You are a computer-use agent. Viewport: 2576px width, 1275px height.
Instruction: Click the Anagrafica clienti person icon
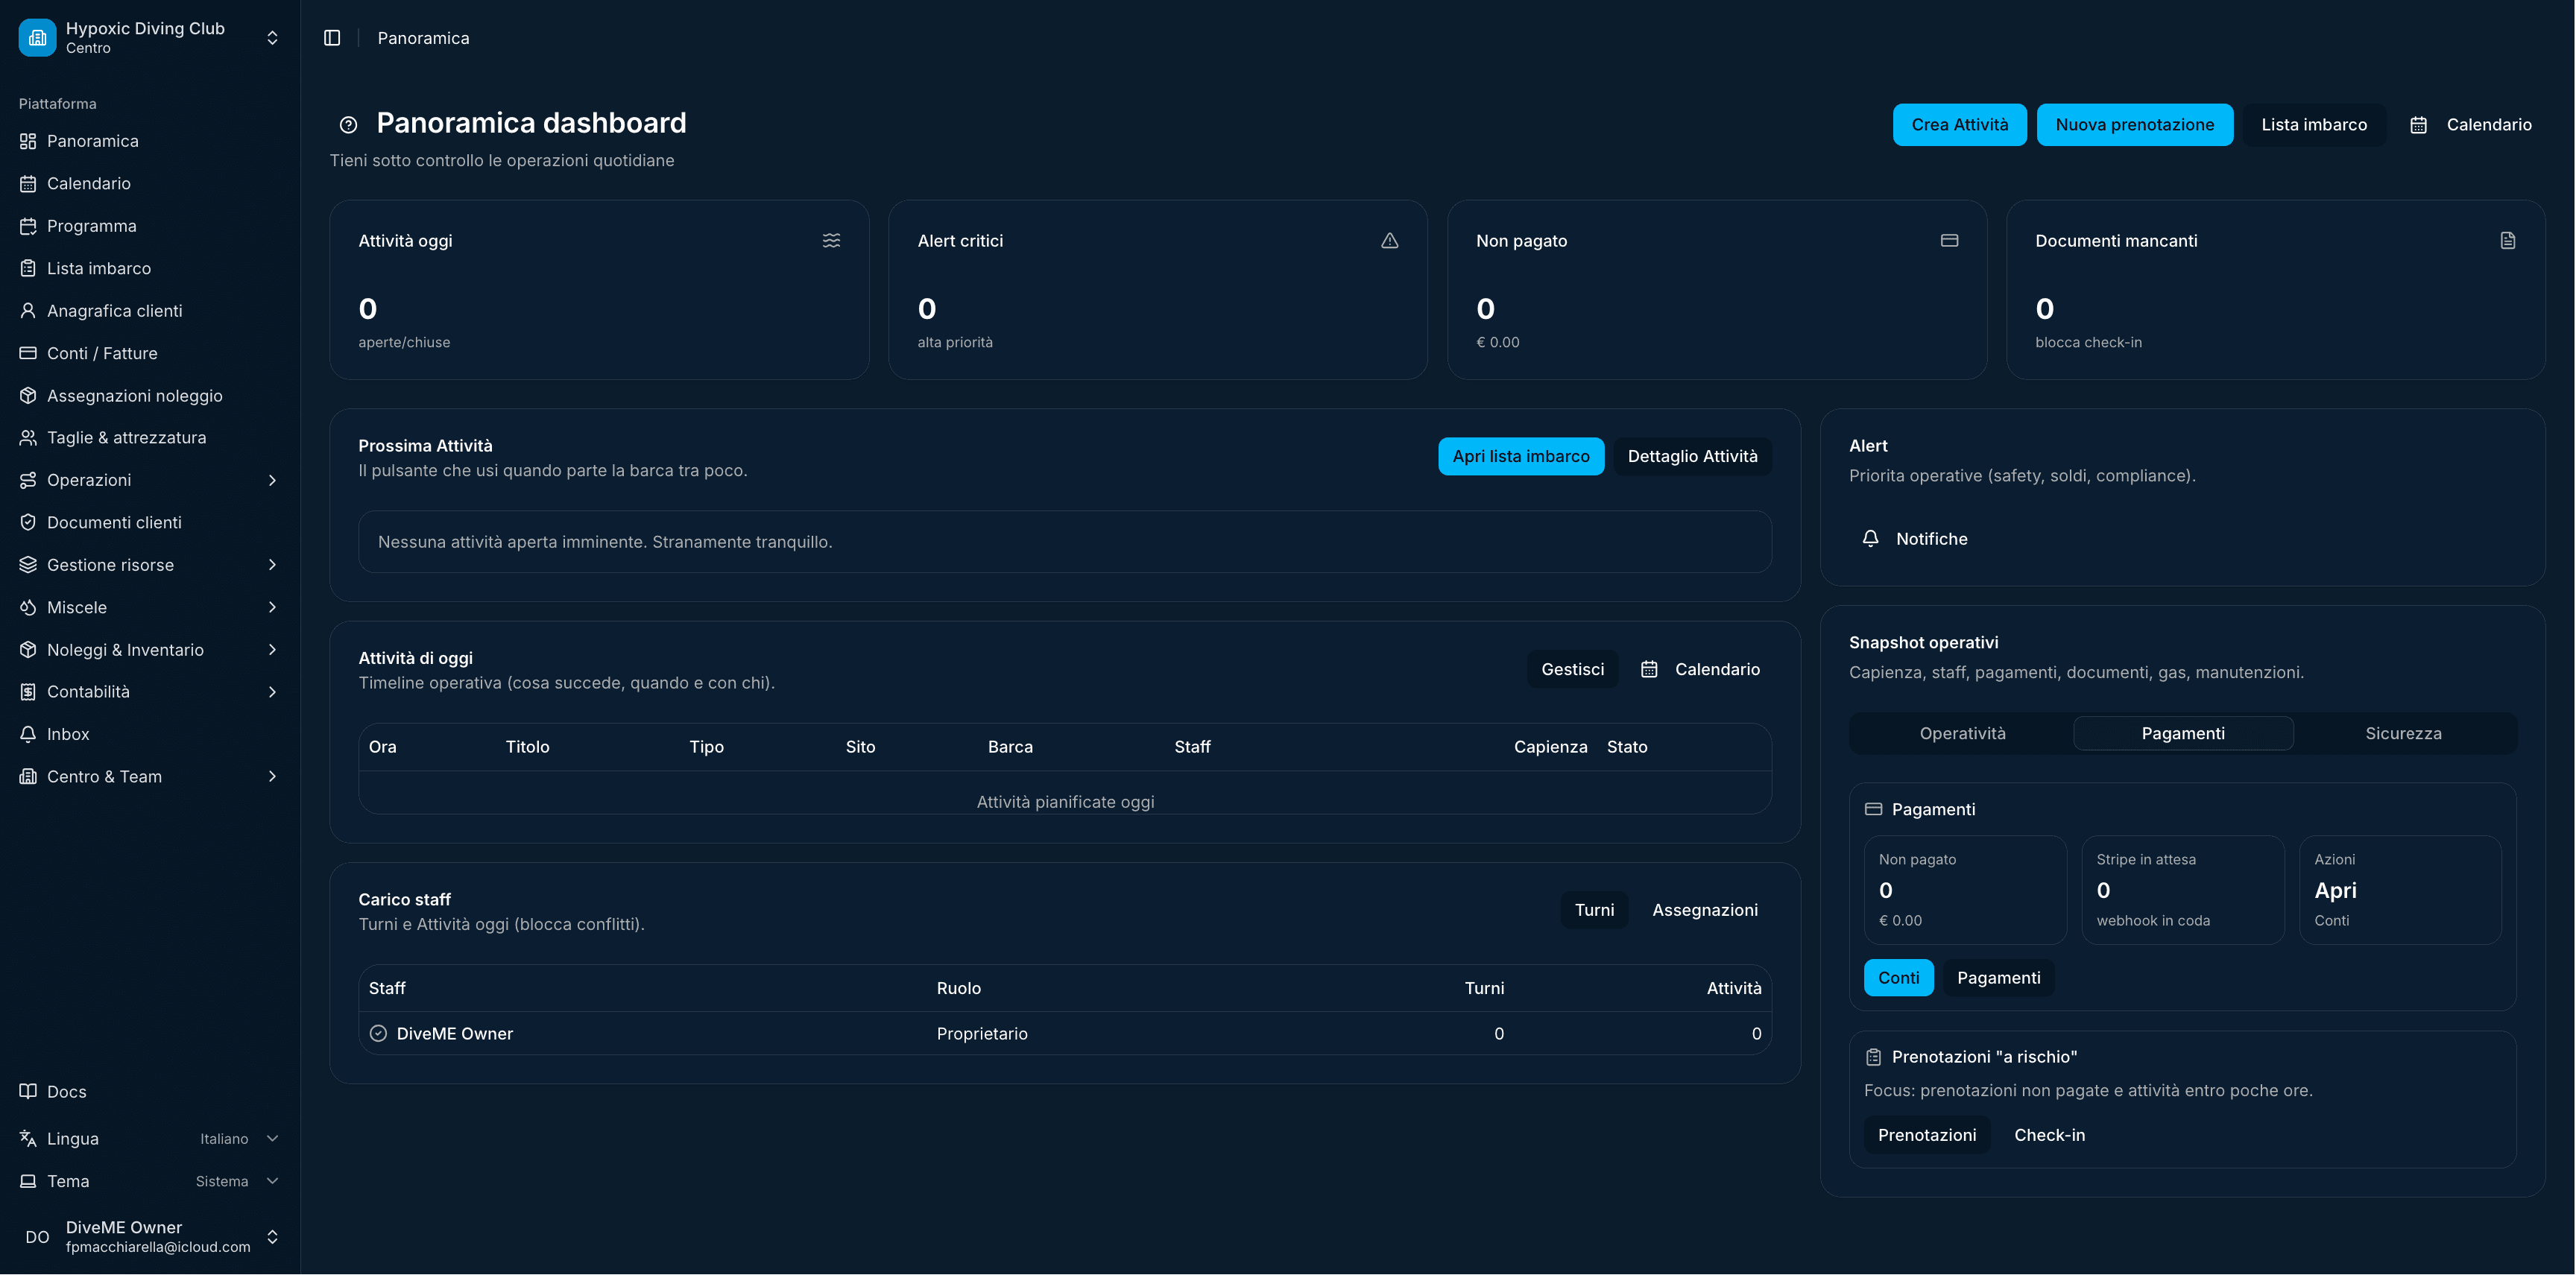tap(28, 311)
